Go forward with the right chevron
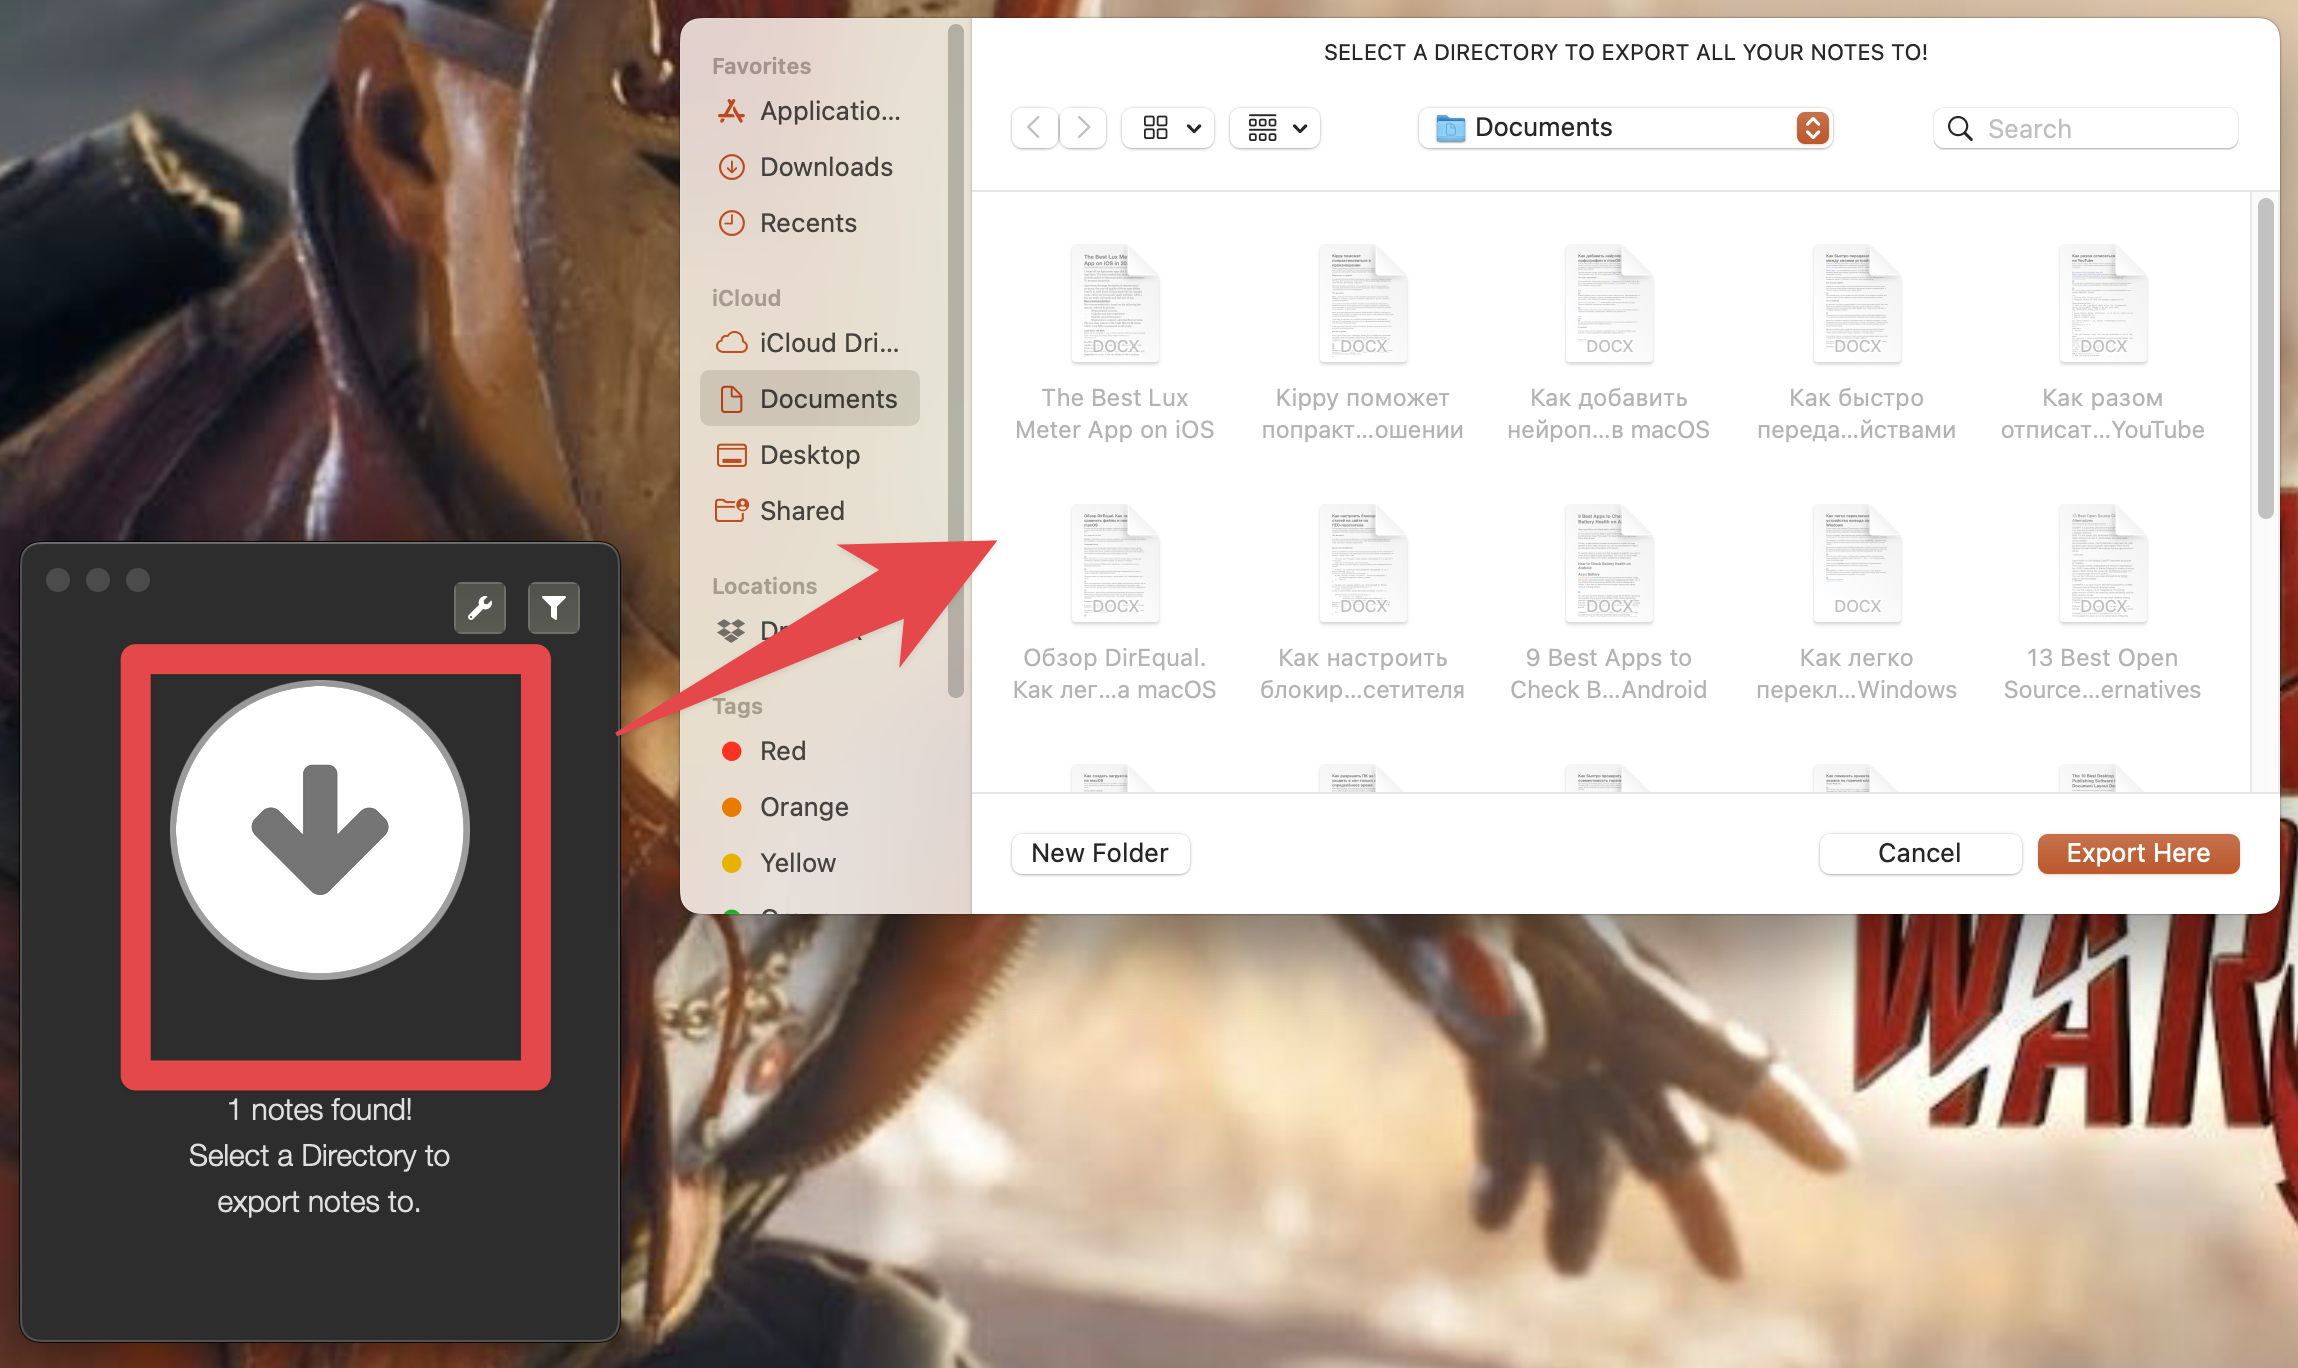 [x=1083, y=128]
